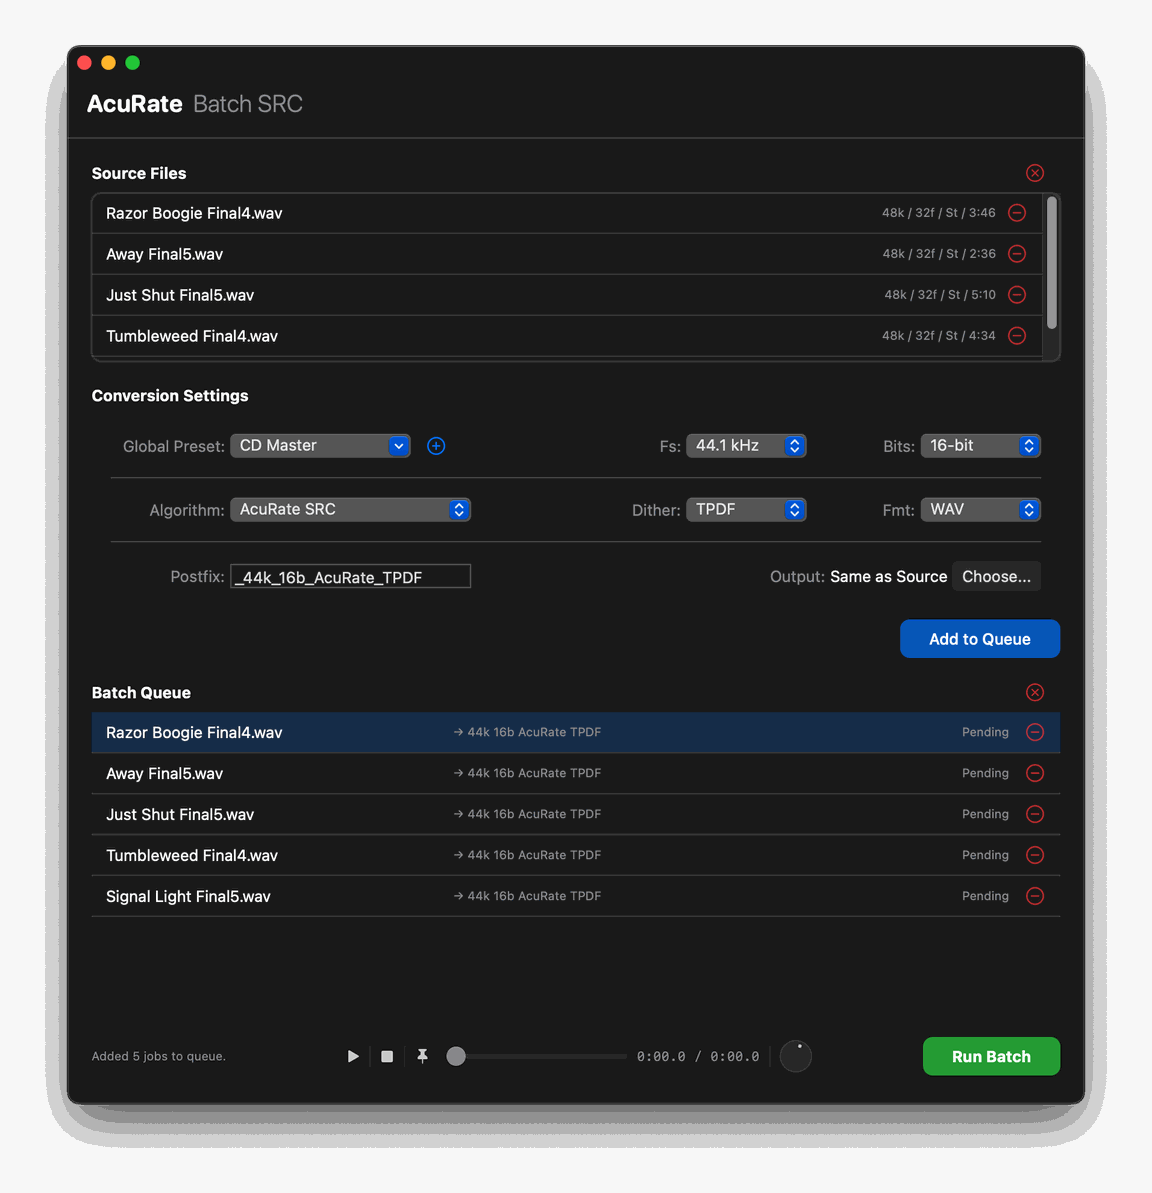Open the Bits depth dropdown
The width and height of the screenshot is (1152, 1193).
coord(981,446)
